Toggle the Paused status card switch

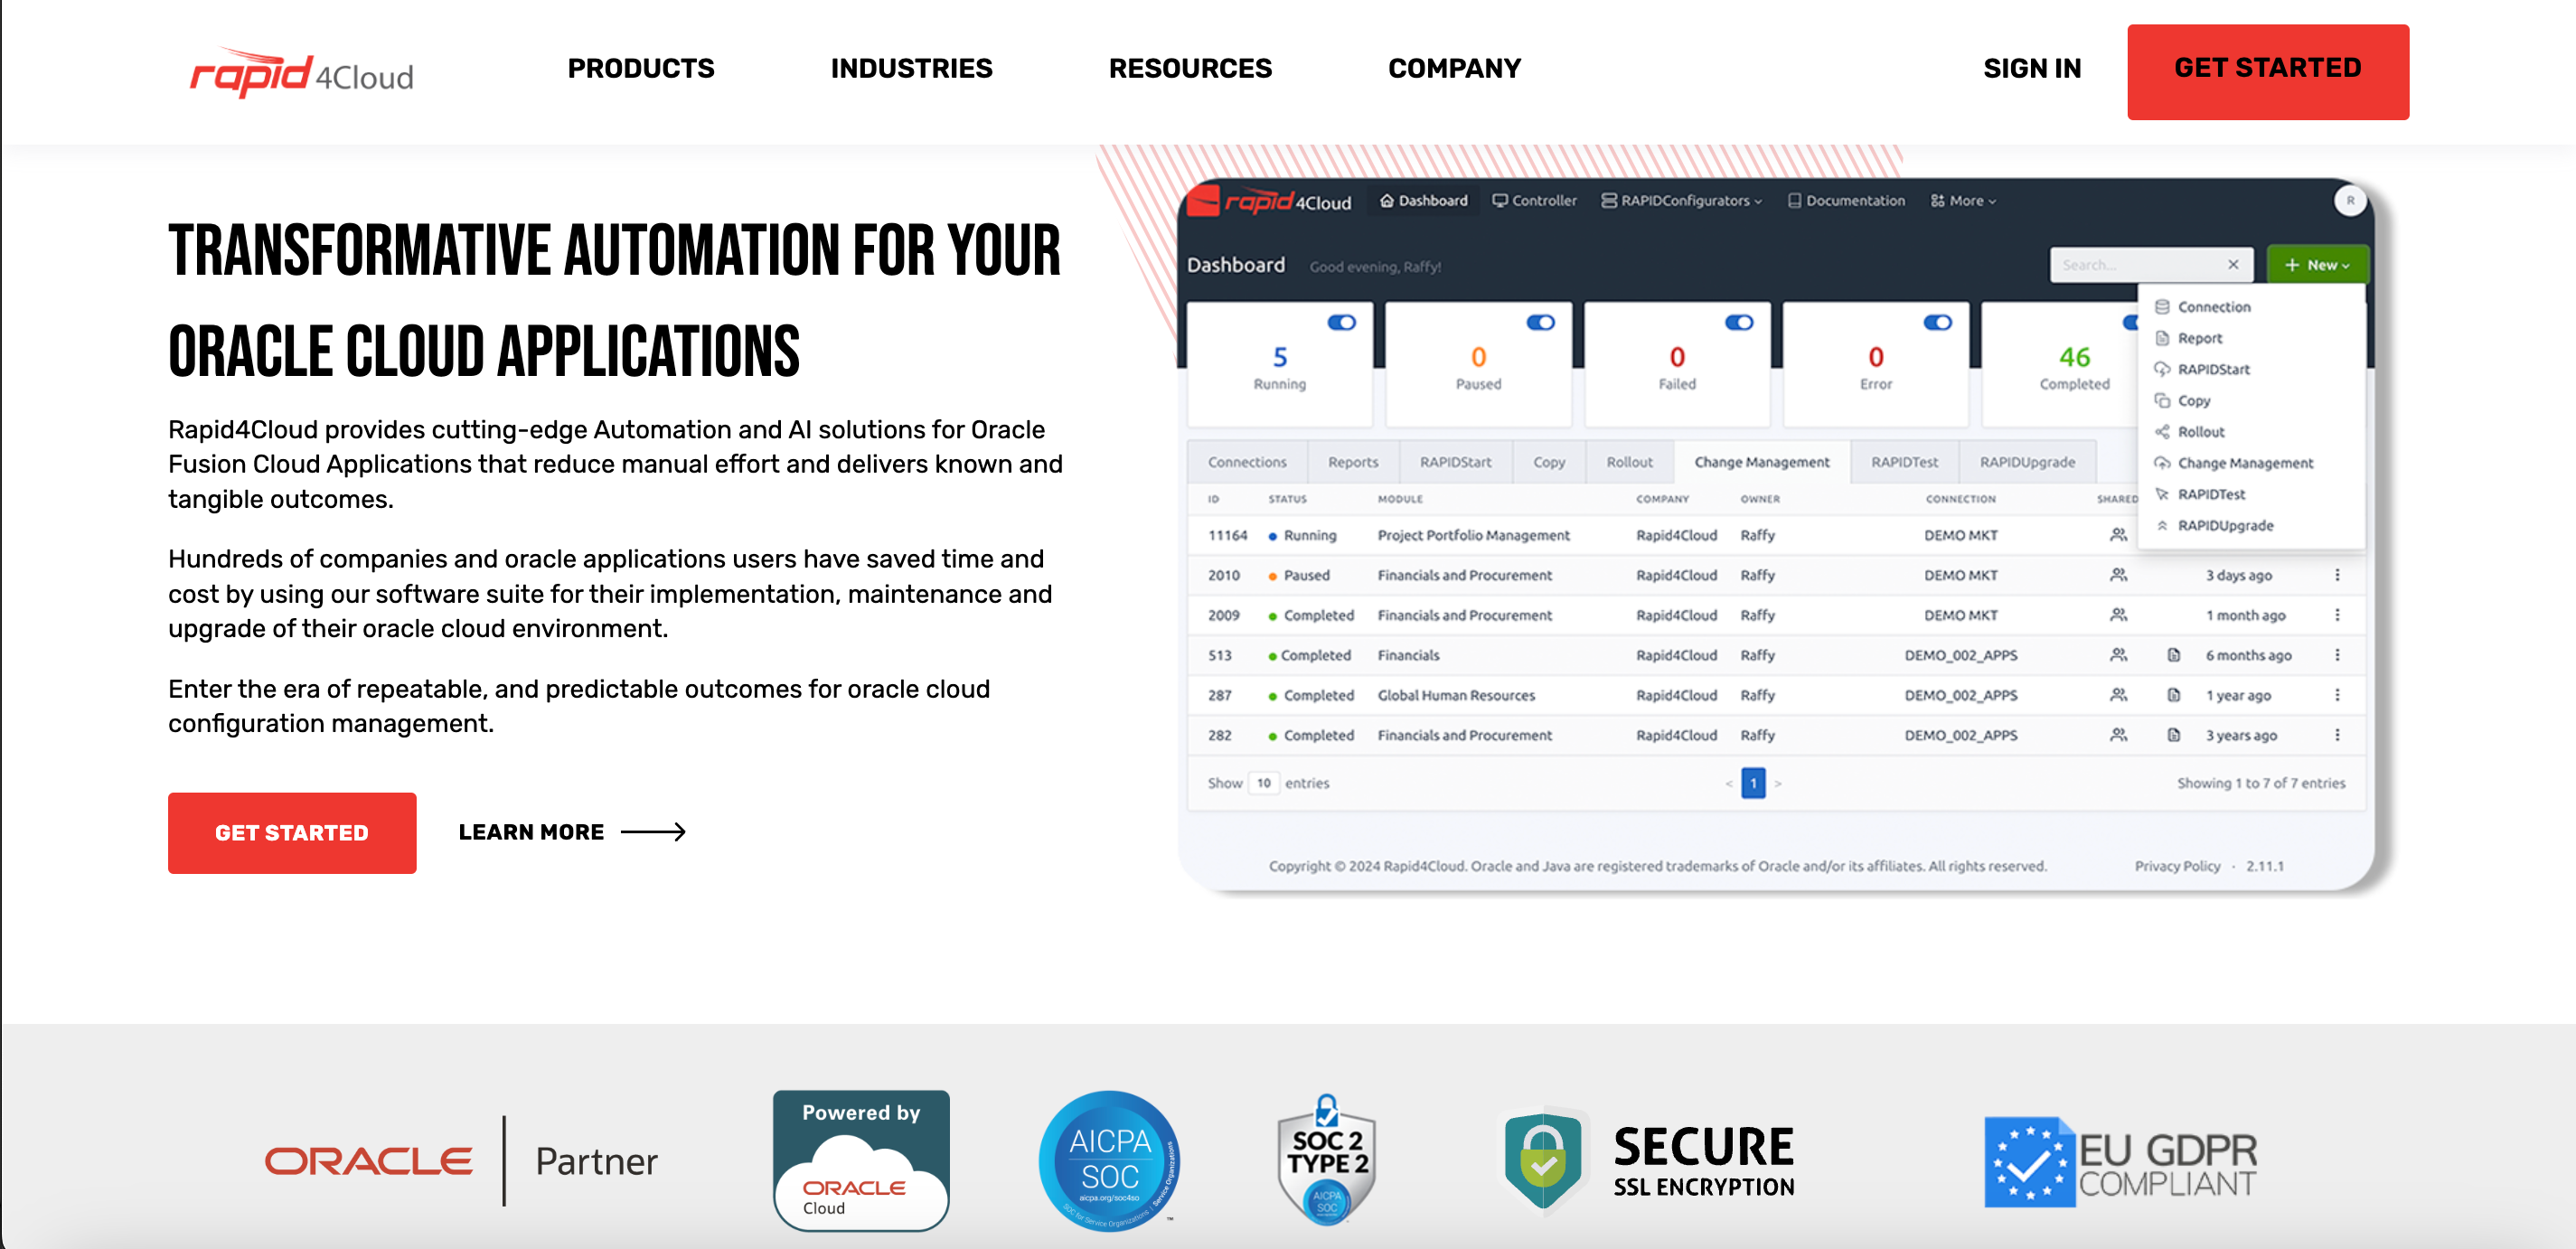click(1539, 322)
